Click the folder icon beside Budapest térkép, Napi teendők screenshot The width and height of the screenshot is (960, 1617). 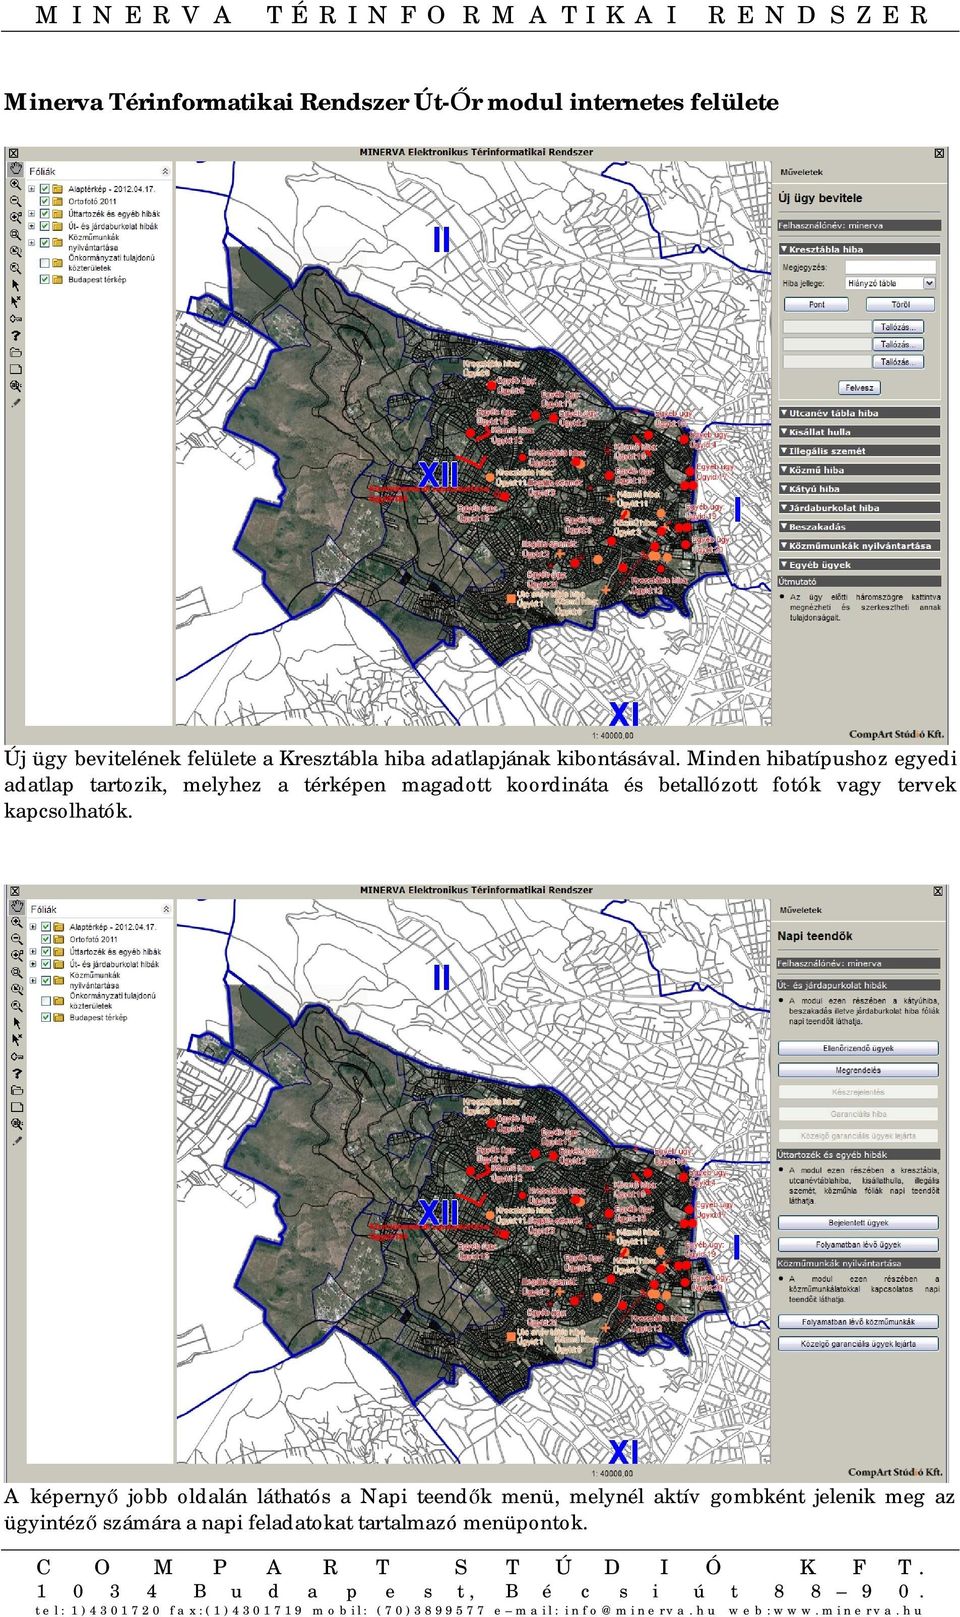[x=60, y=1017]
